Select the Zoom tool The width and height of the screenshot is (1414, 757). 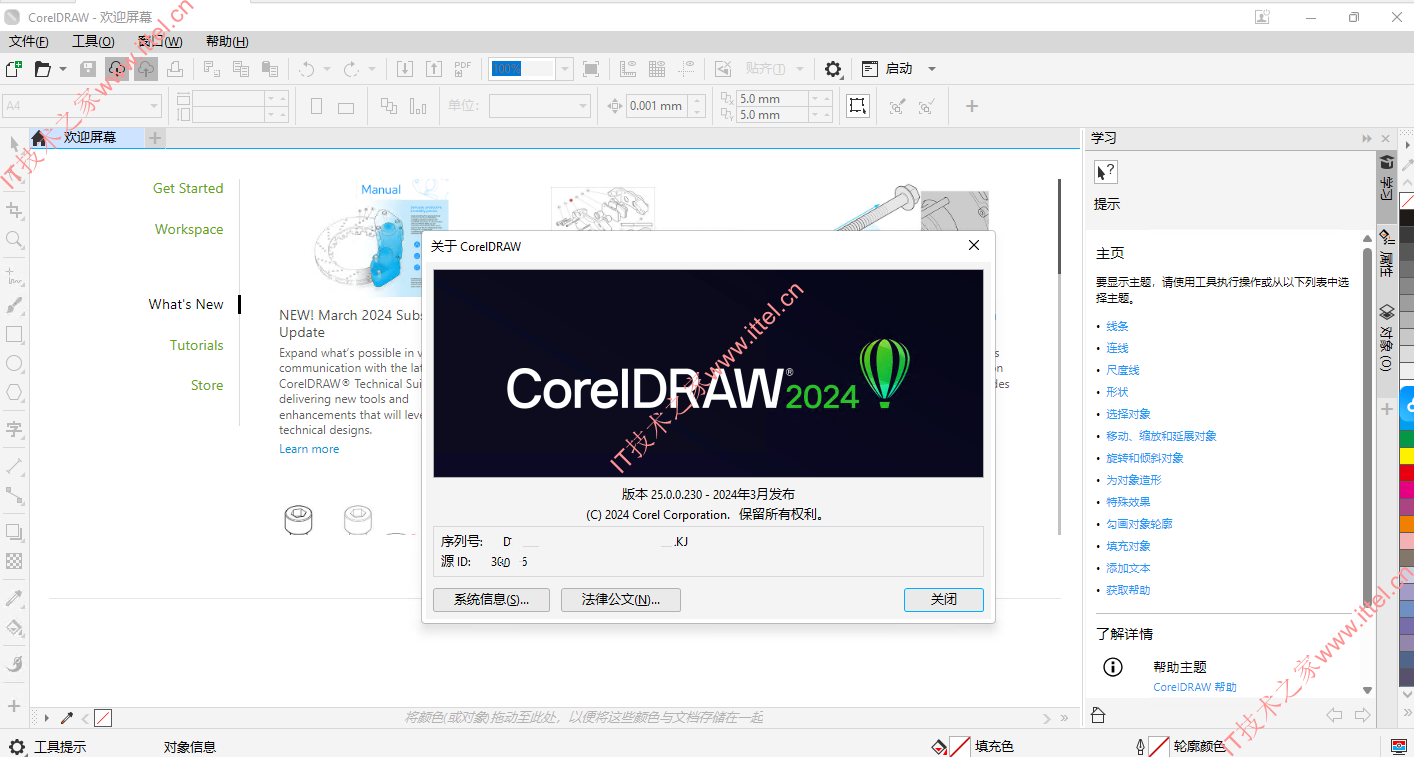pos(15,239)
